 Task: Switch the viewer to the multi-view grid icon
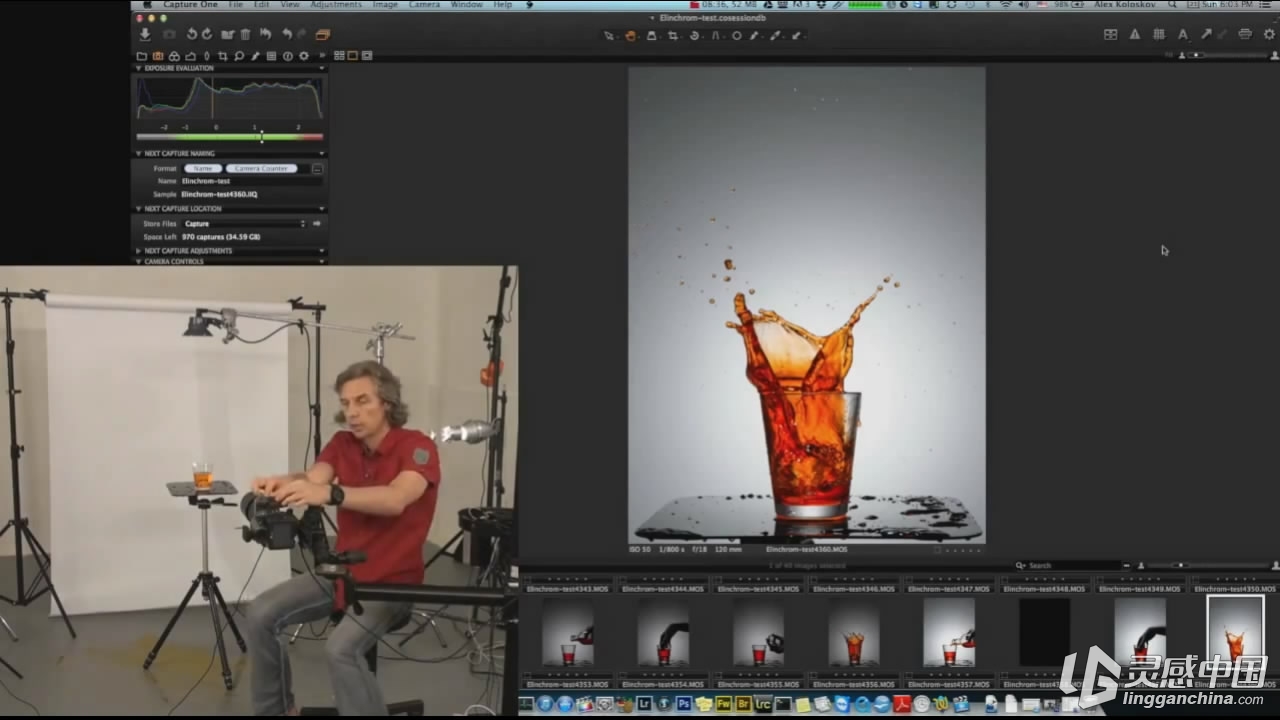pos(339,56)
